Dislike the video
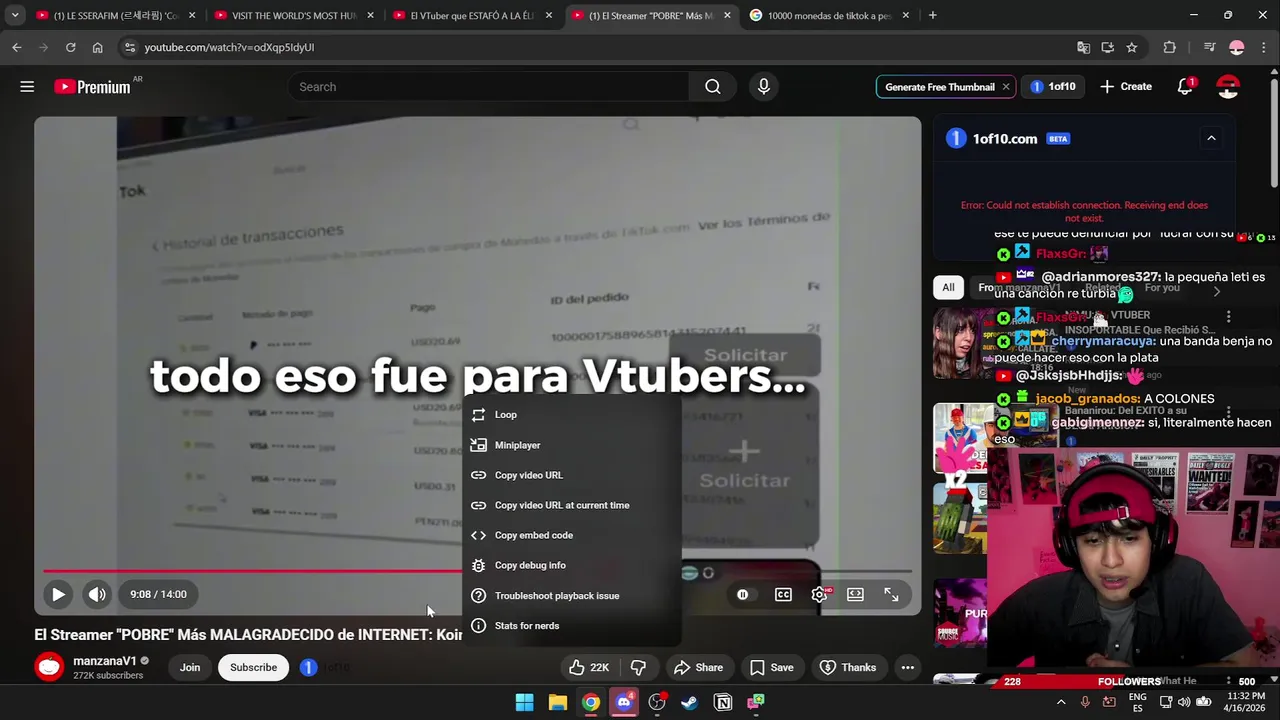The height and width of the screenshot is (720, 1280). 638,667
